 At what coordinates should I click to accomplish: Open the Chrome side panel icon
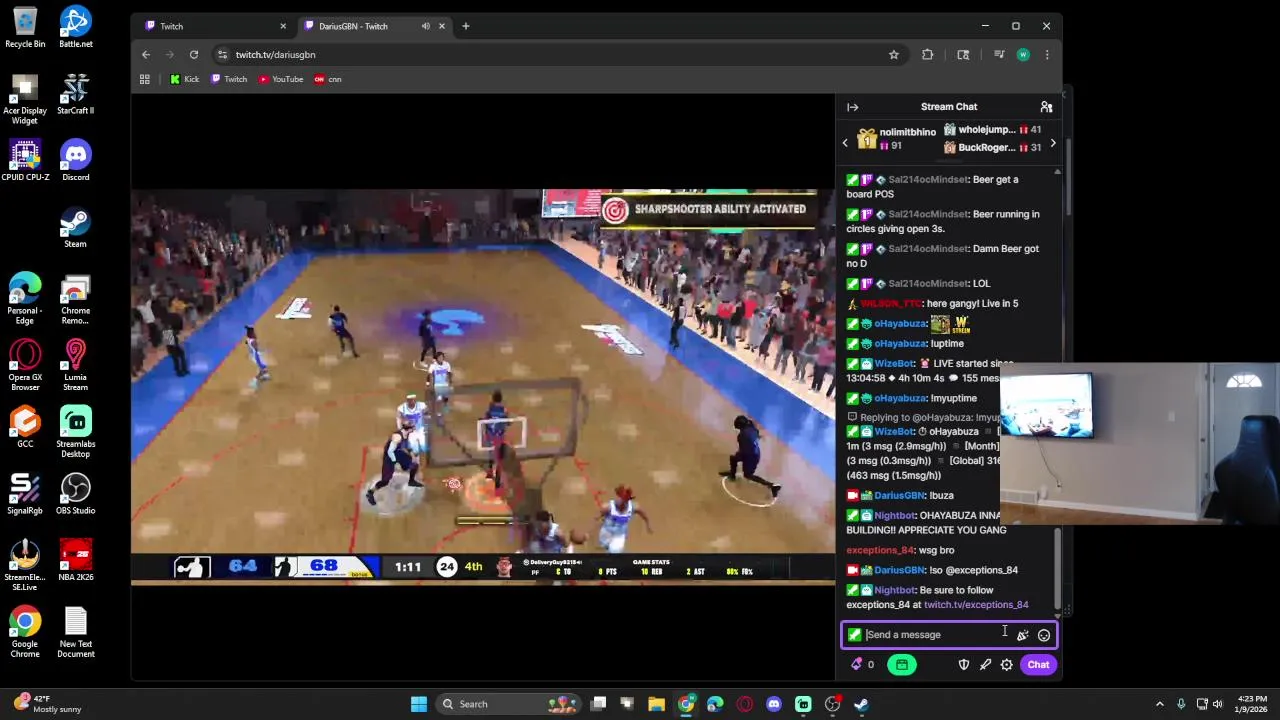[x=963, y=54]
